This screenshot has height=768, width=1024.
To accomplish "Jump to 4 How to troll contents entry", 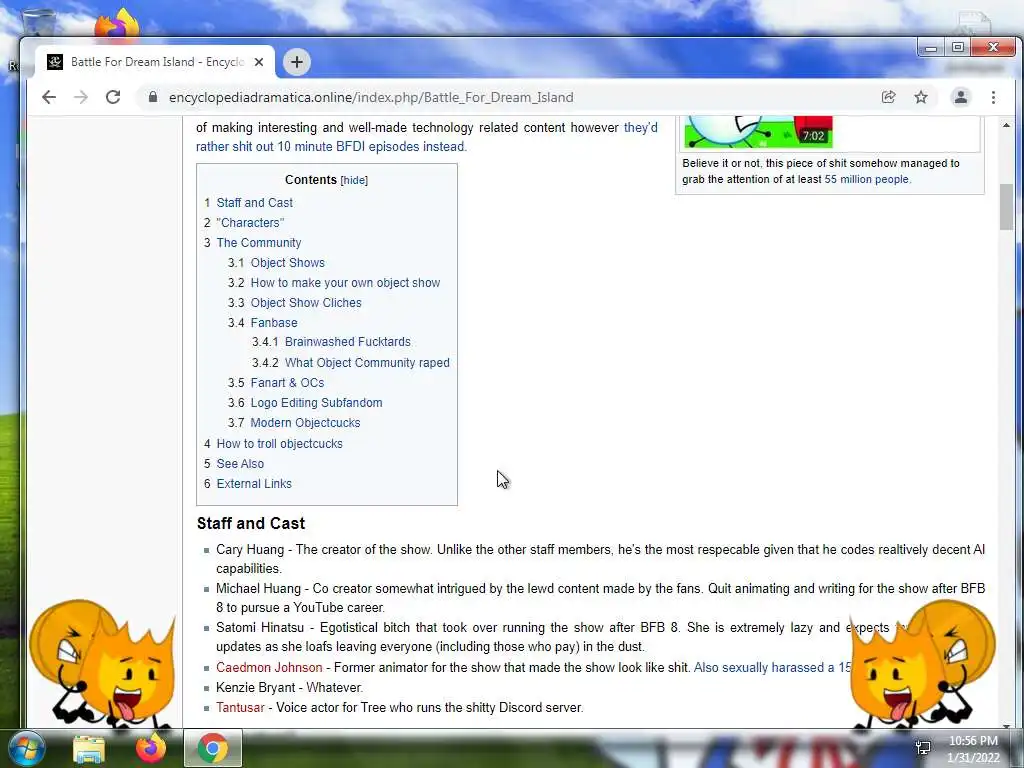I will click(x=280, y=443).
